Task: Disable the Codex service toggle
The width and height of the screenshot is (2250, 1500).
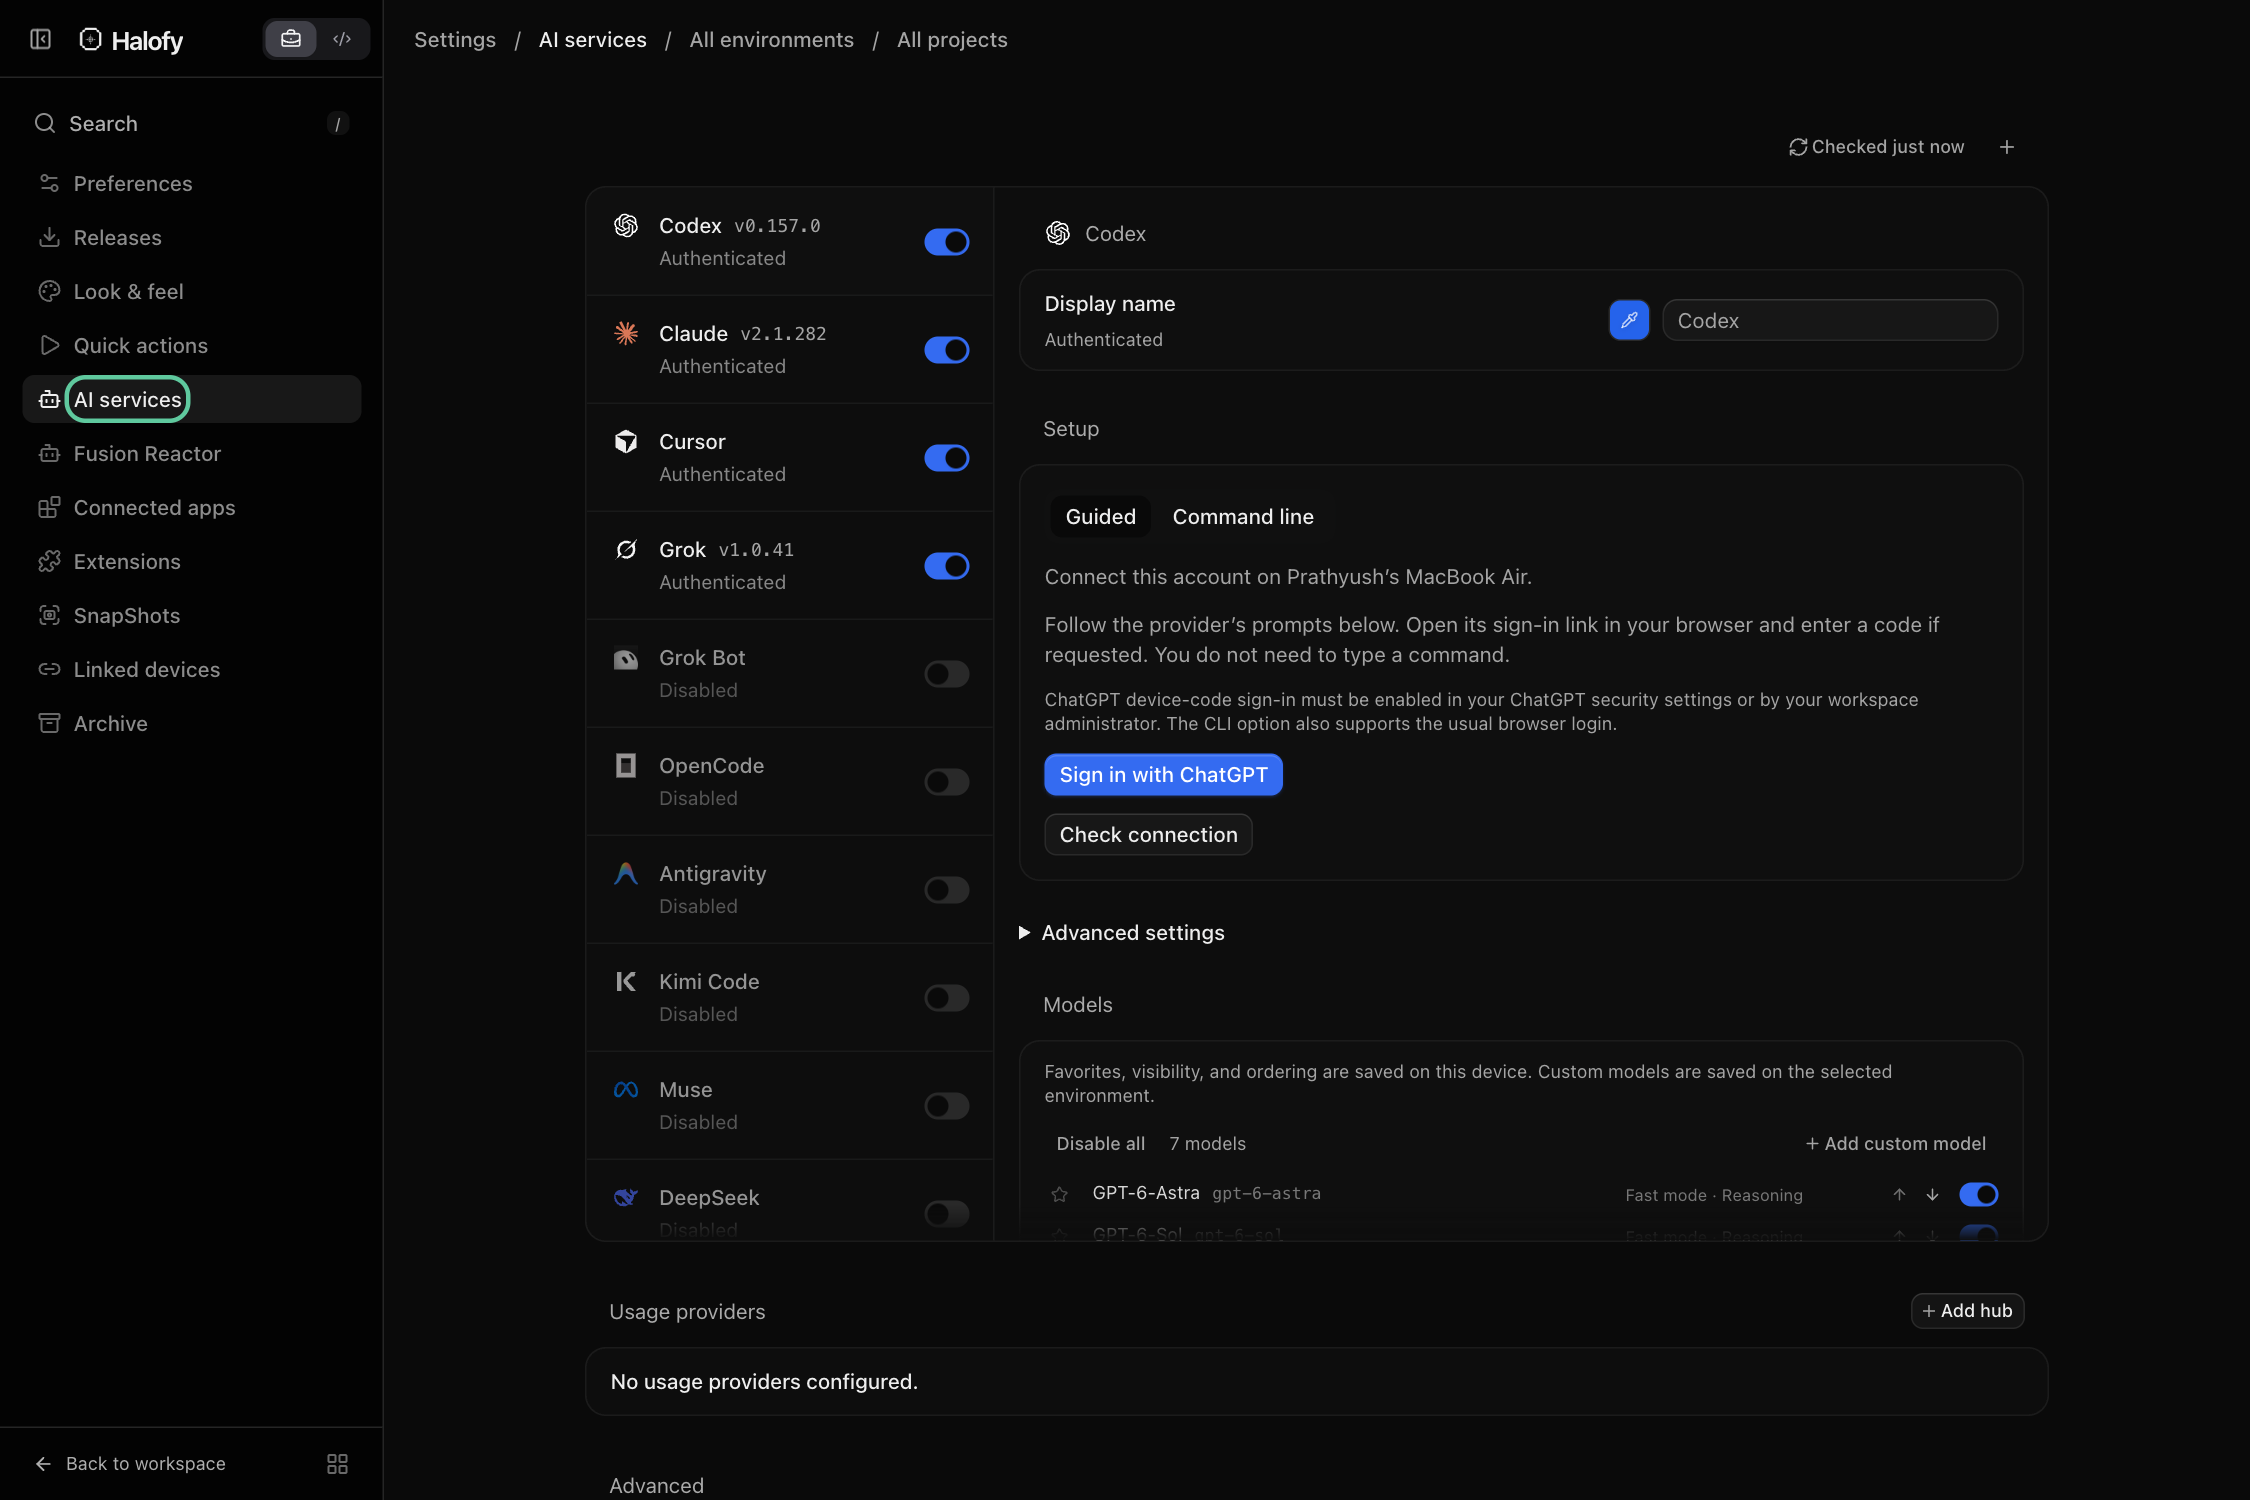Action: (946, 242)
